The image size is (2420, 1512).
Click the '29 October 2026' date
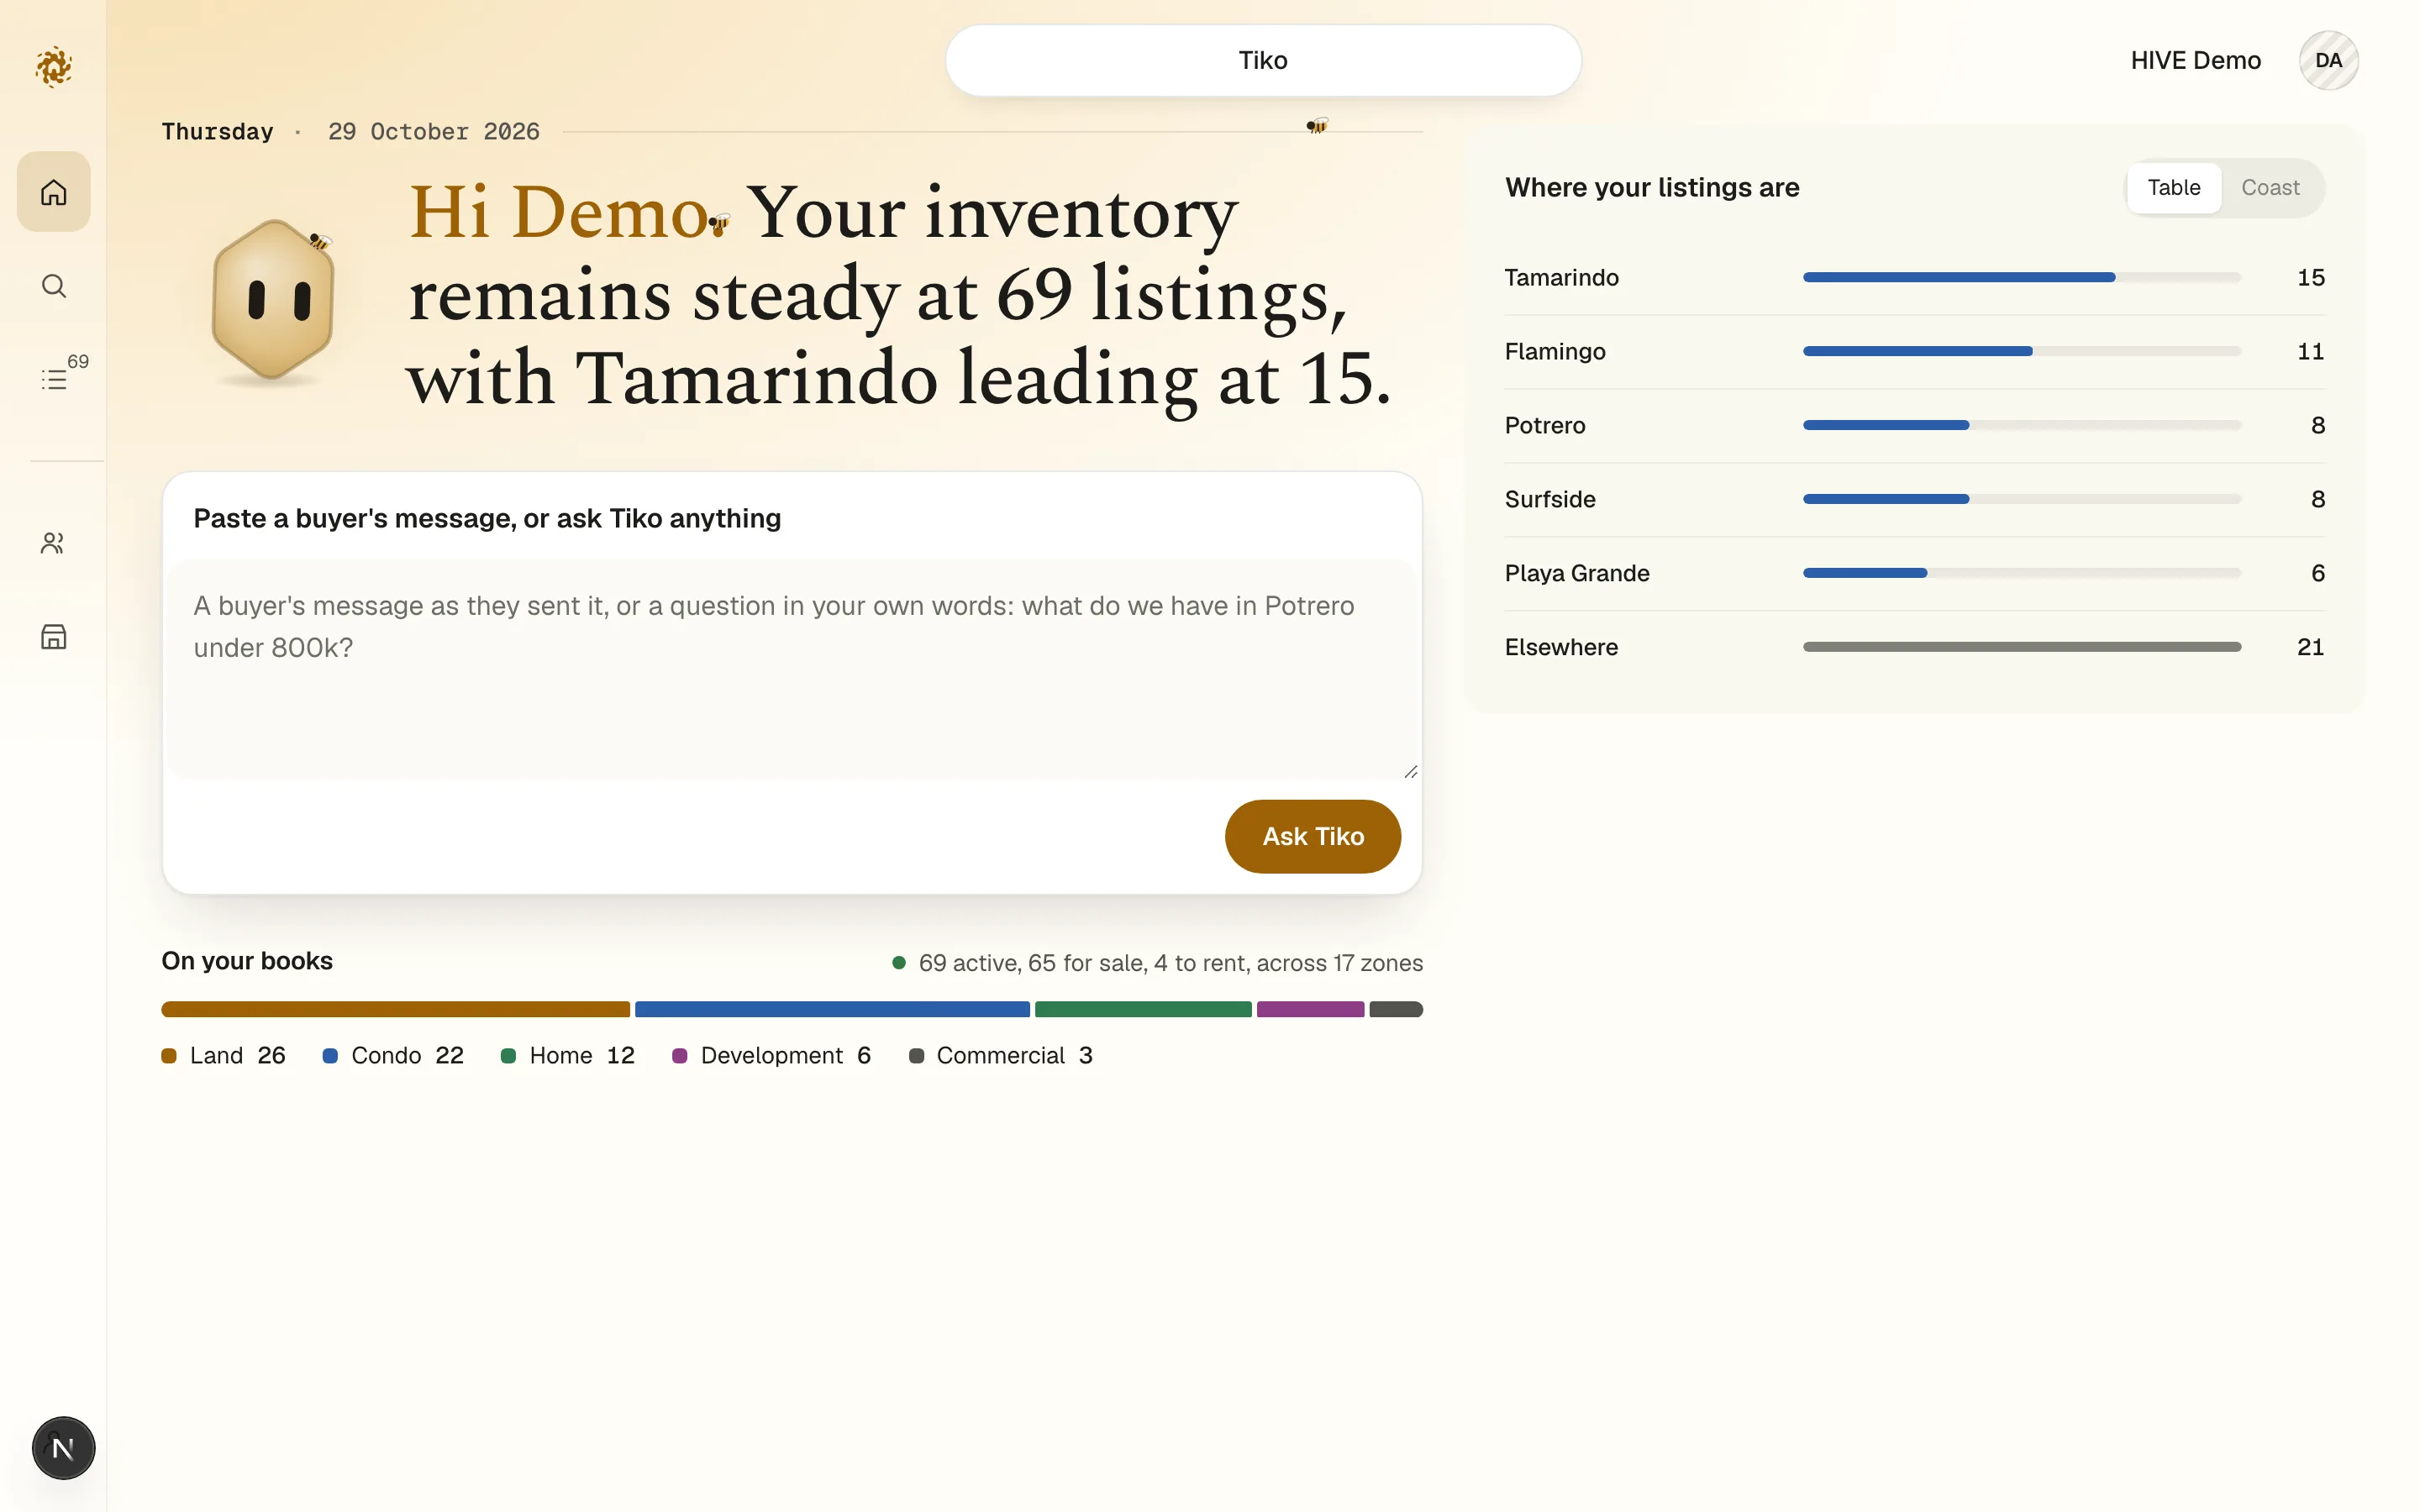coord(433,132)
